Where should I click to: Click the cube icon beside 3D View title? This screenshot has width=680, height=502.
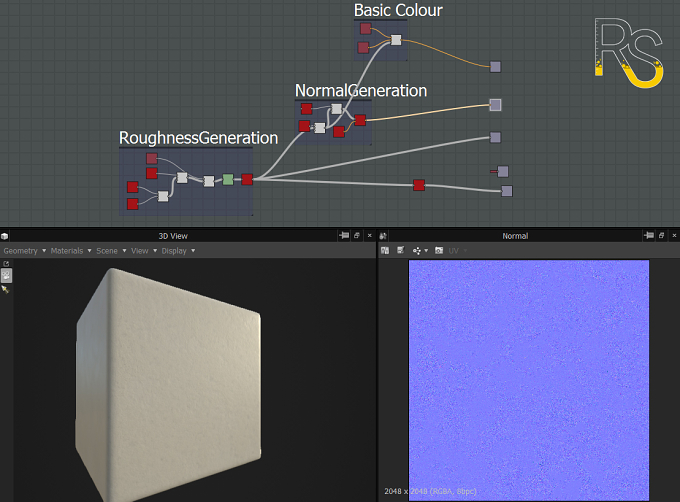click(4, 236)
